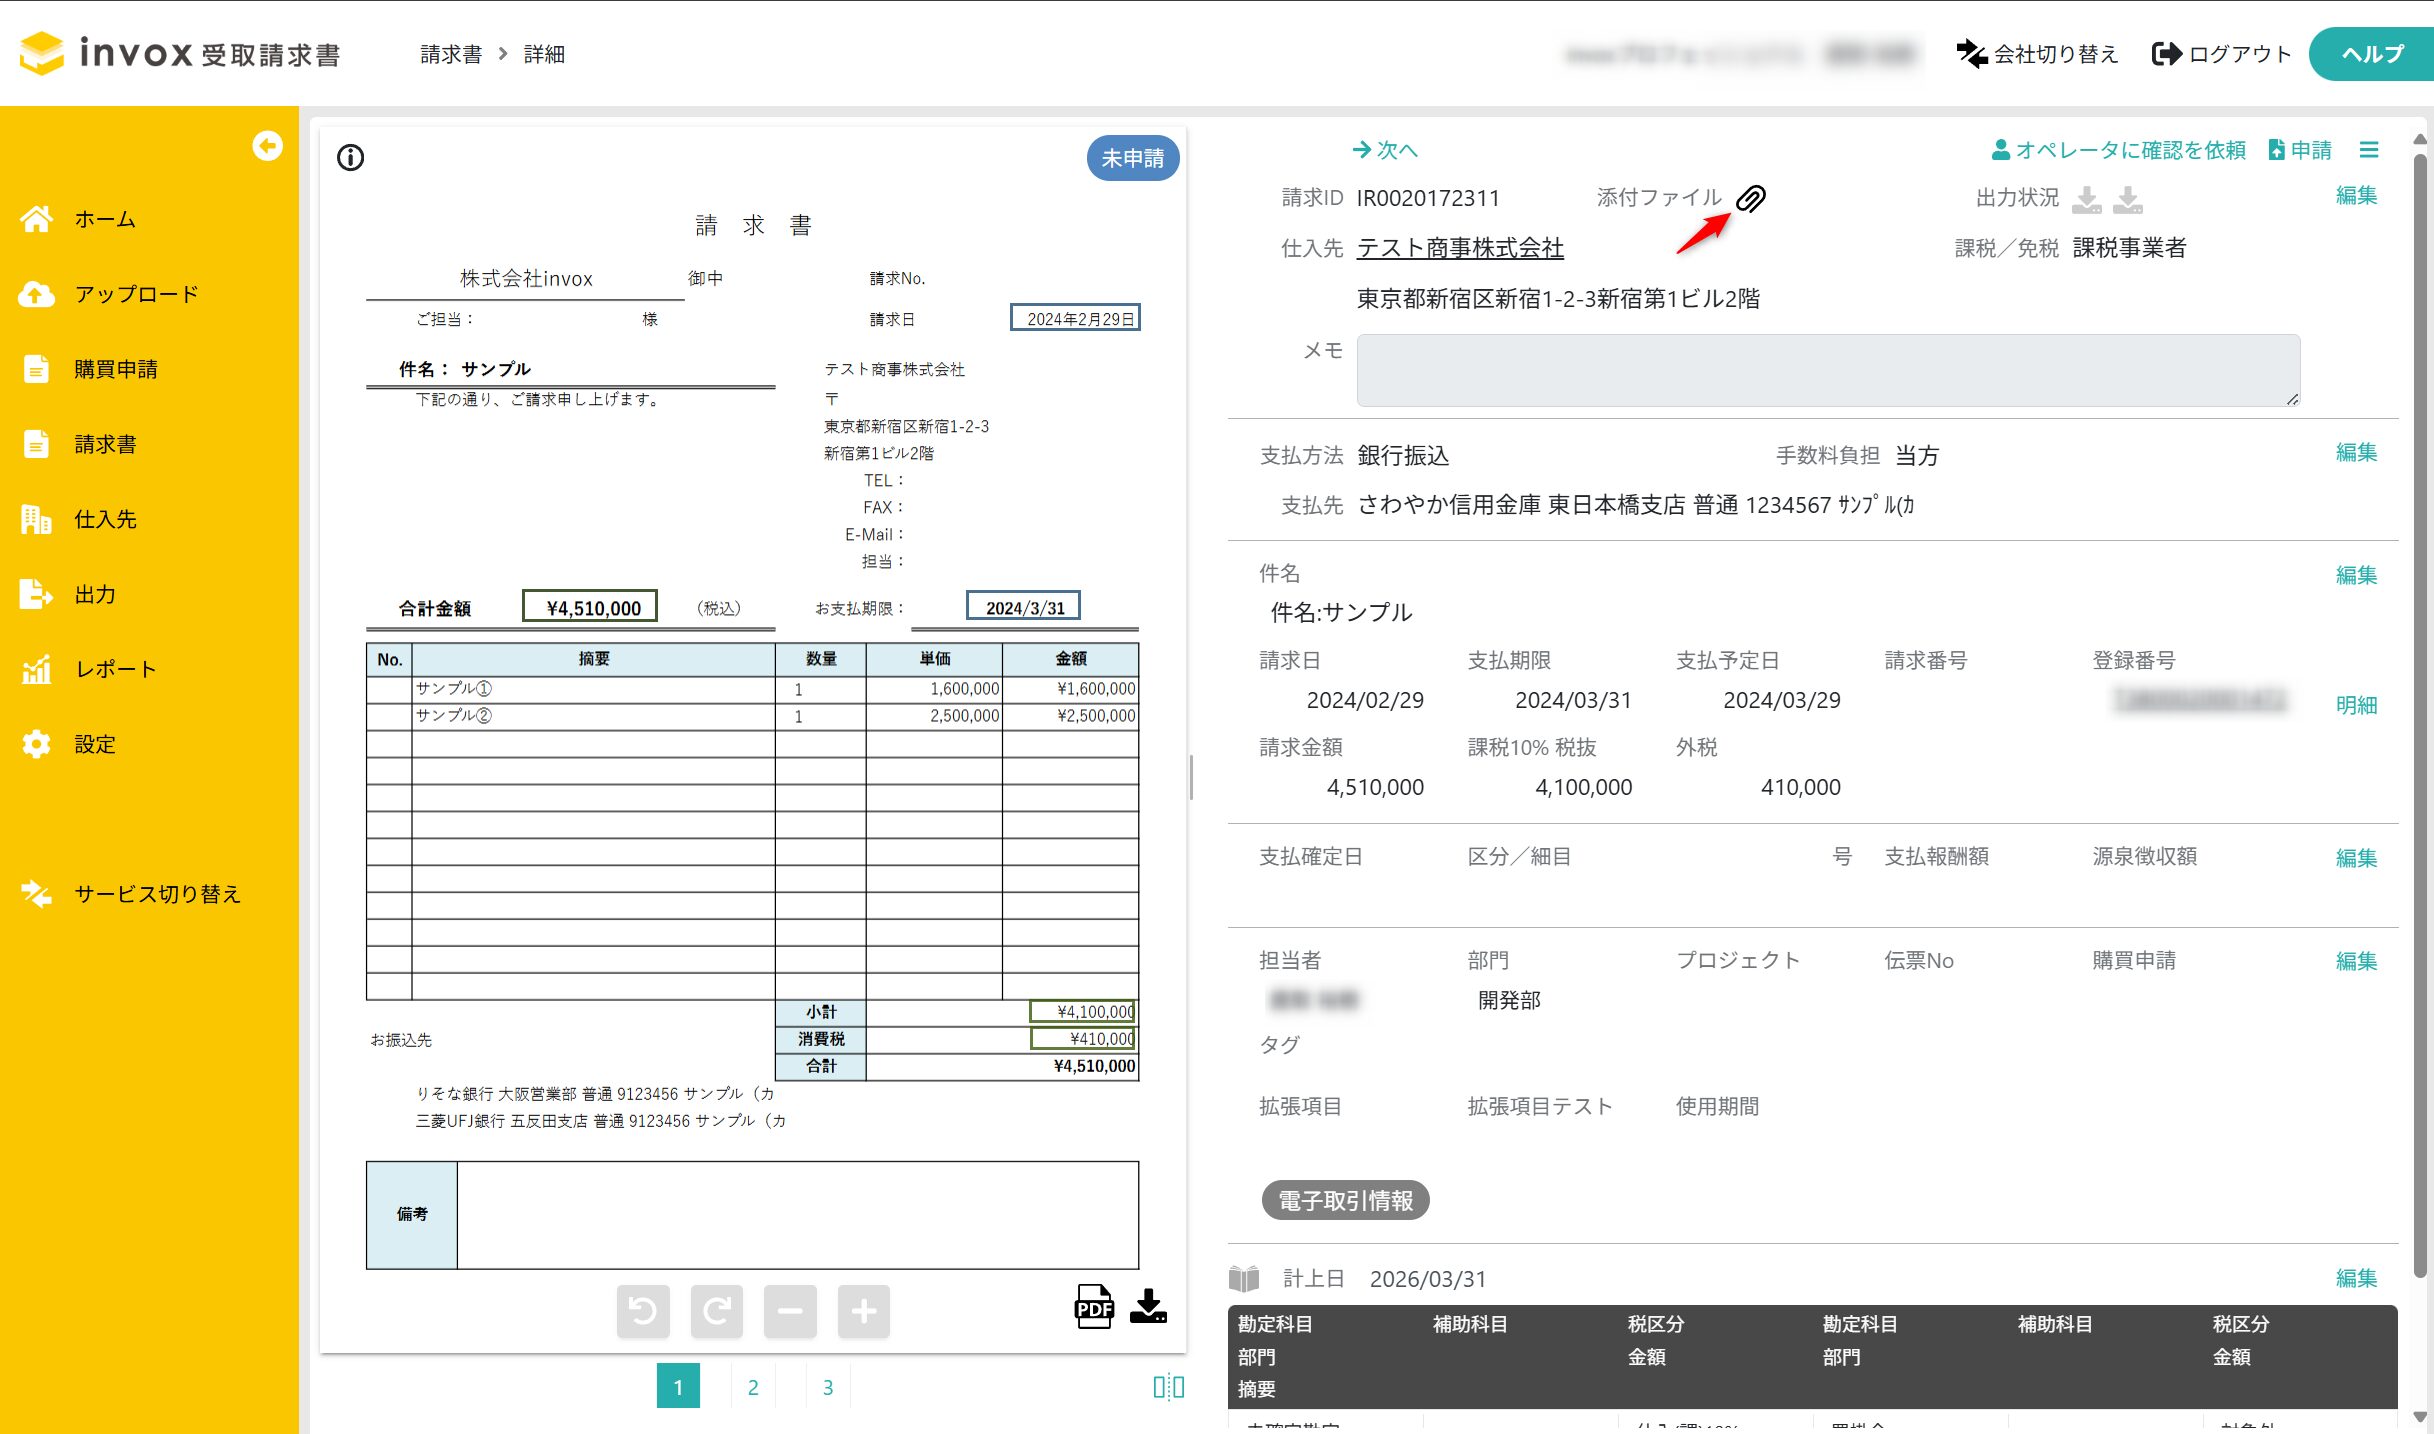The image size is (2434, 1434).
Task: Click the paperclip attachment file icon
Action: pos(1750,198)
